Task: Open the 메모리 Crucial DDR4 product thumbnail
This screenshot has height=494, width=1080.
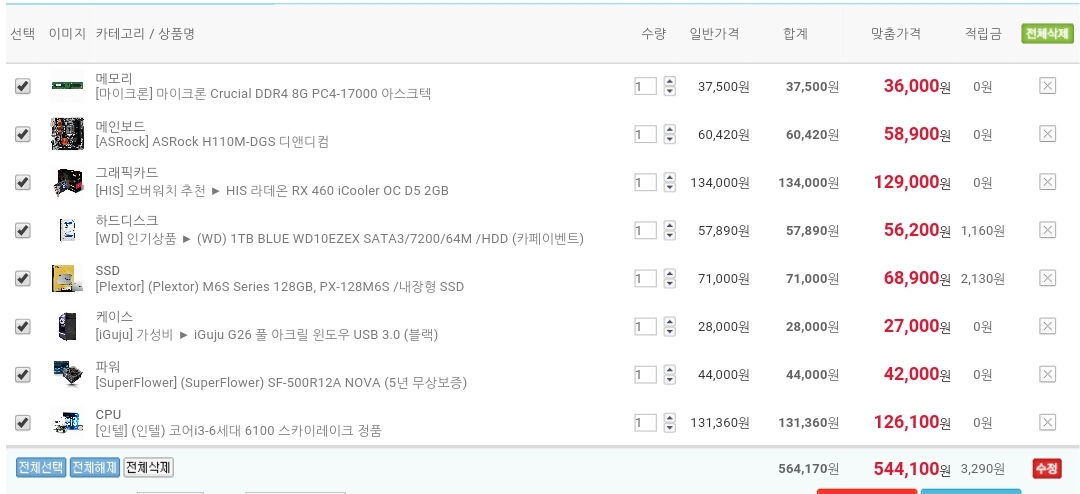Action: [68, 86]
